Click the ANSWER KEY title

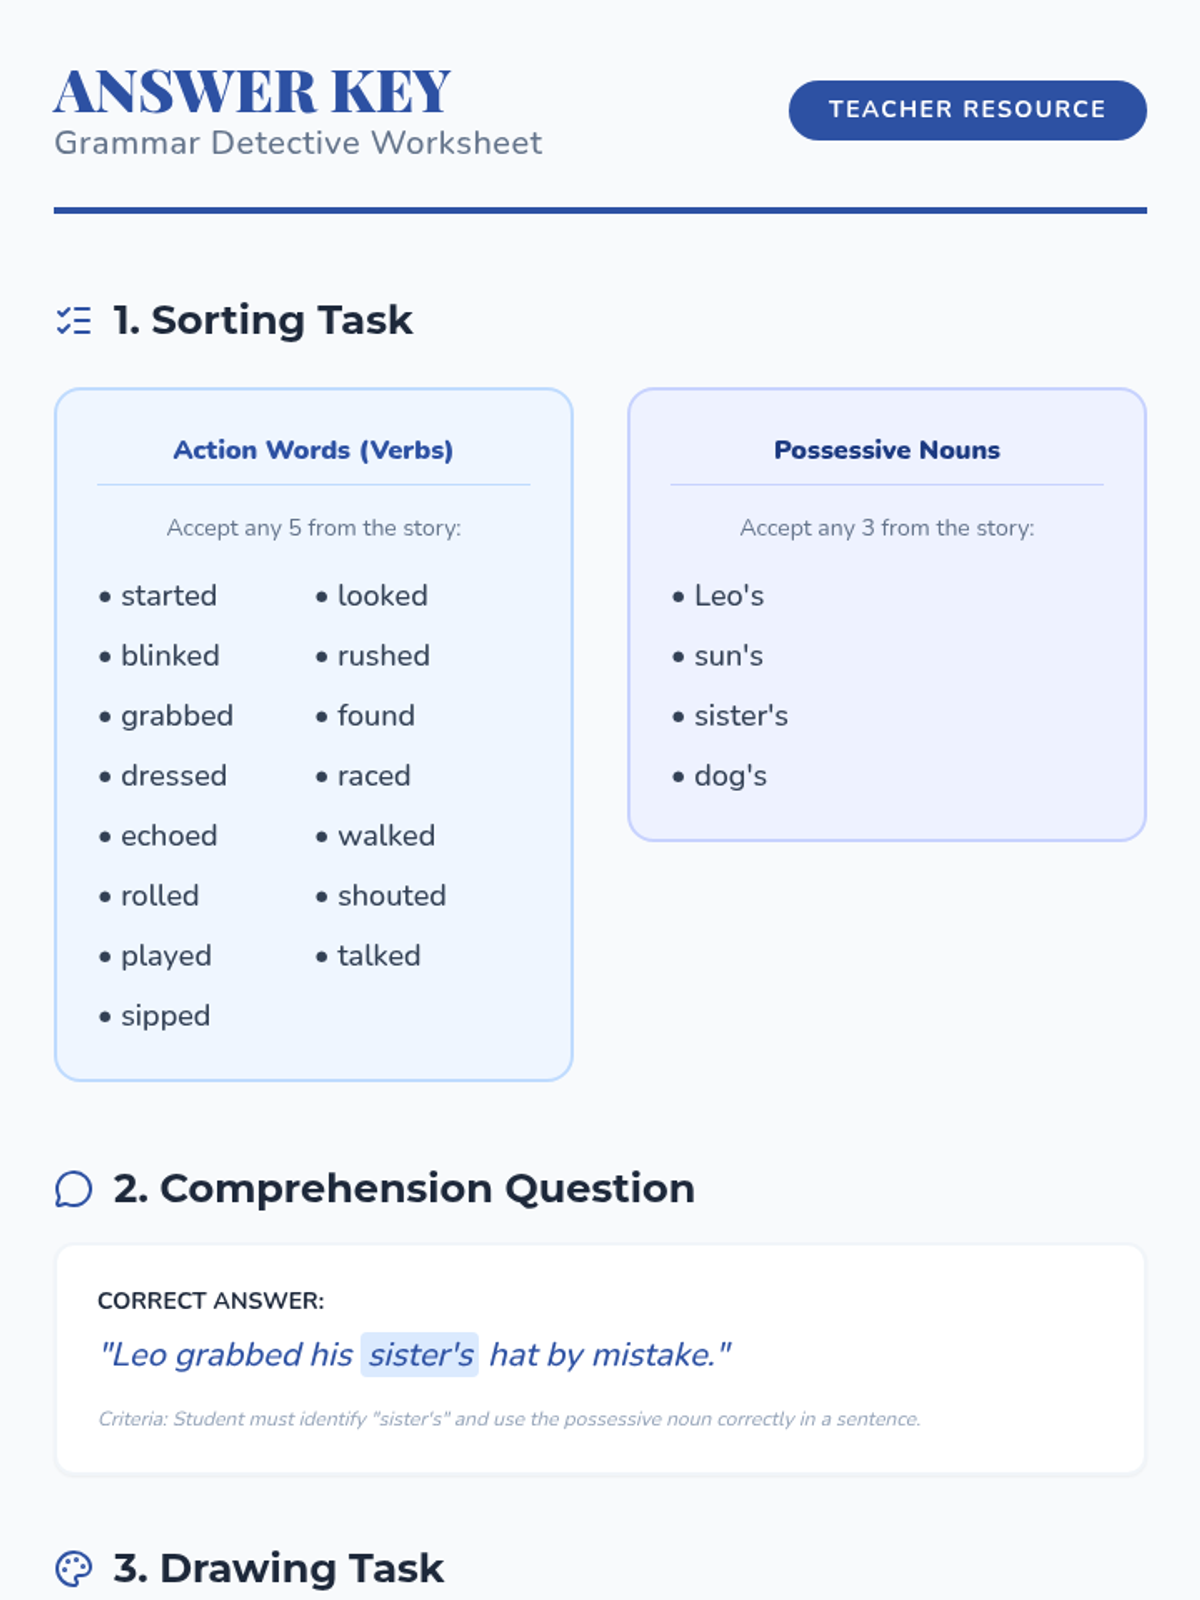[252, 92]
